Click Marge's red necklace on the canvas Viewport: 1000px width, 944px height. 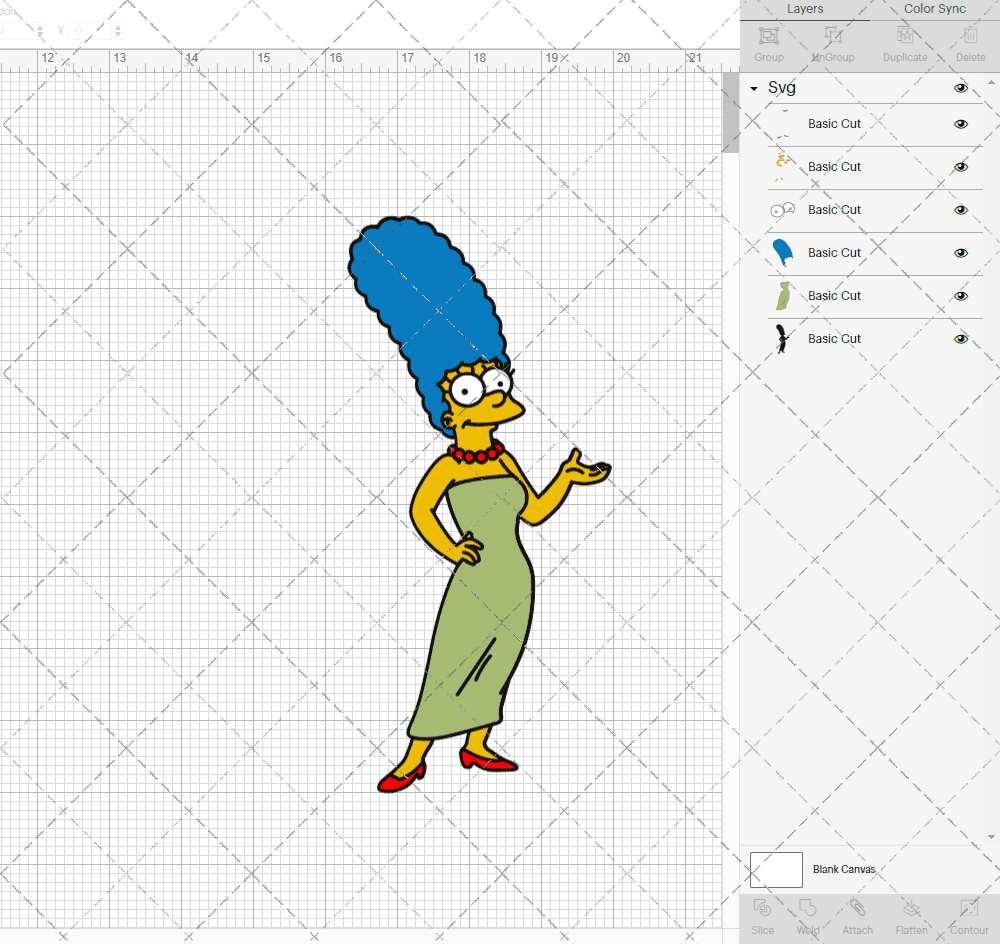[x=476, y=454]
